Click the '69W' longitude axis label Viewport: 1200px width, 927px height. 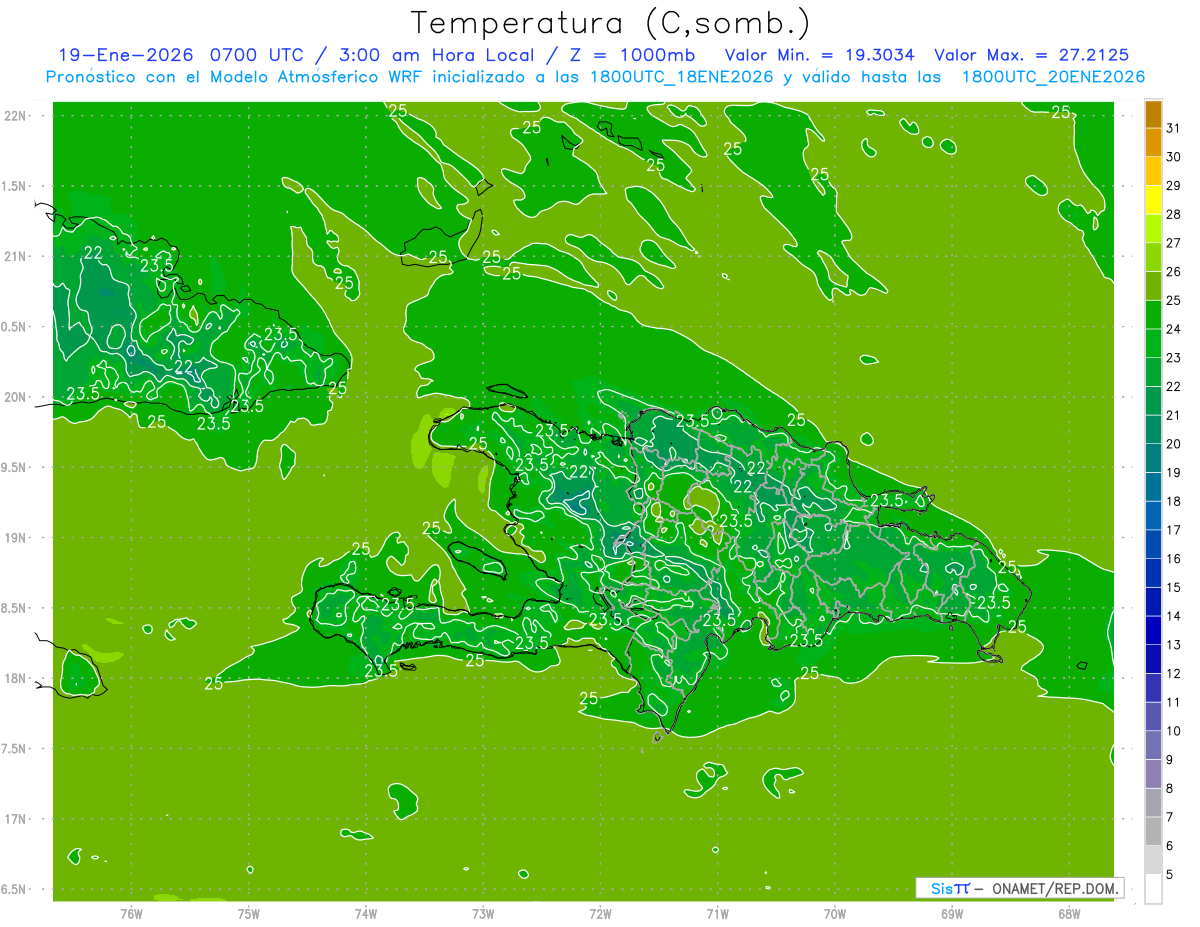point(952,913)
